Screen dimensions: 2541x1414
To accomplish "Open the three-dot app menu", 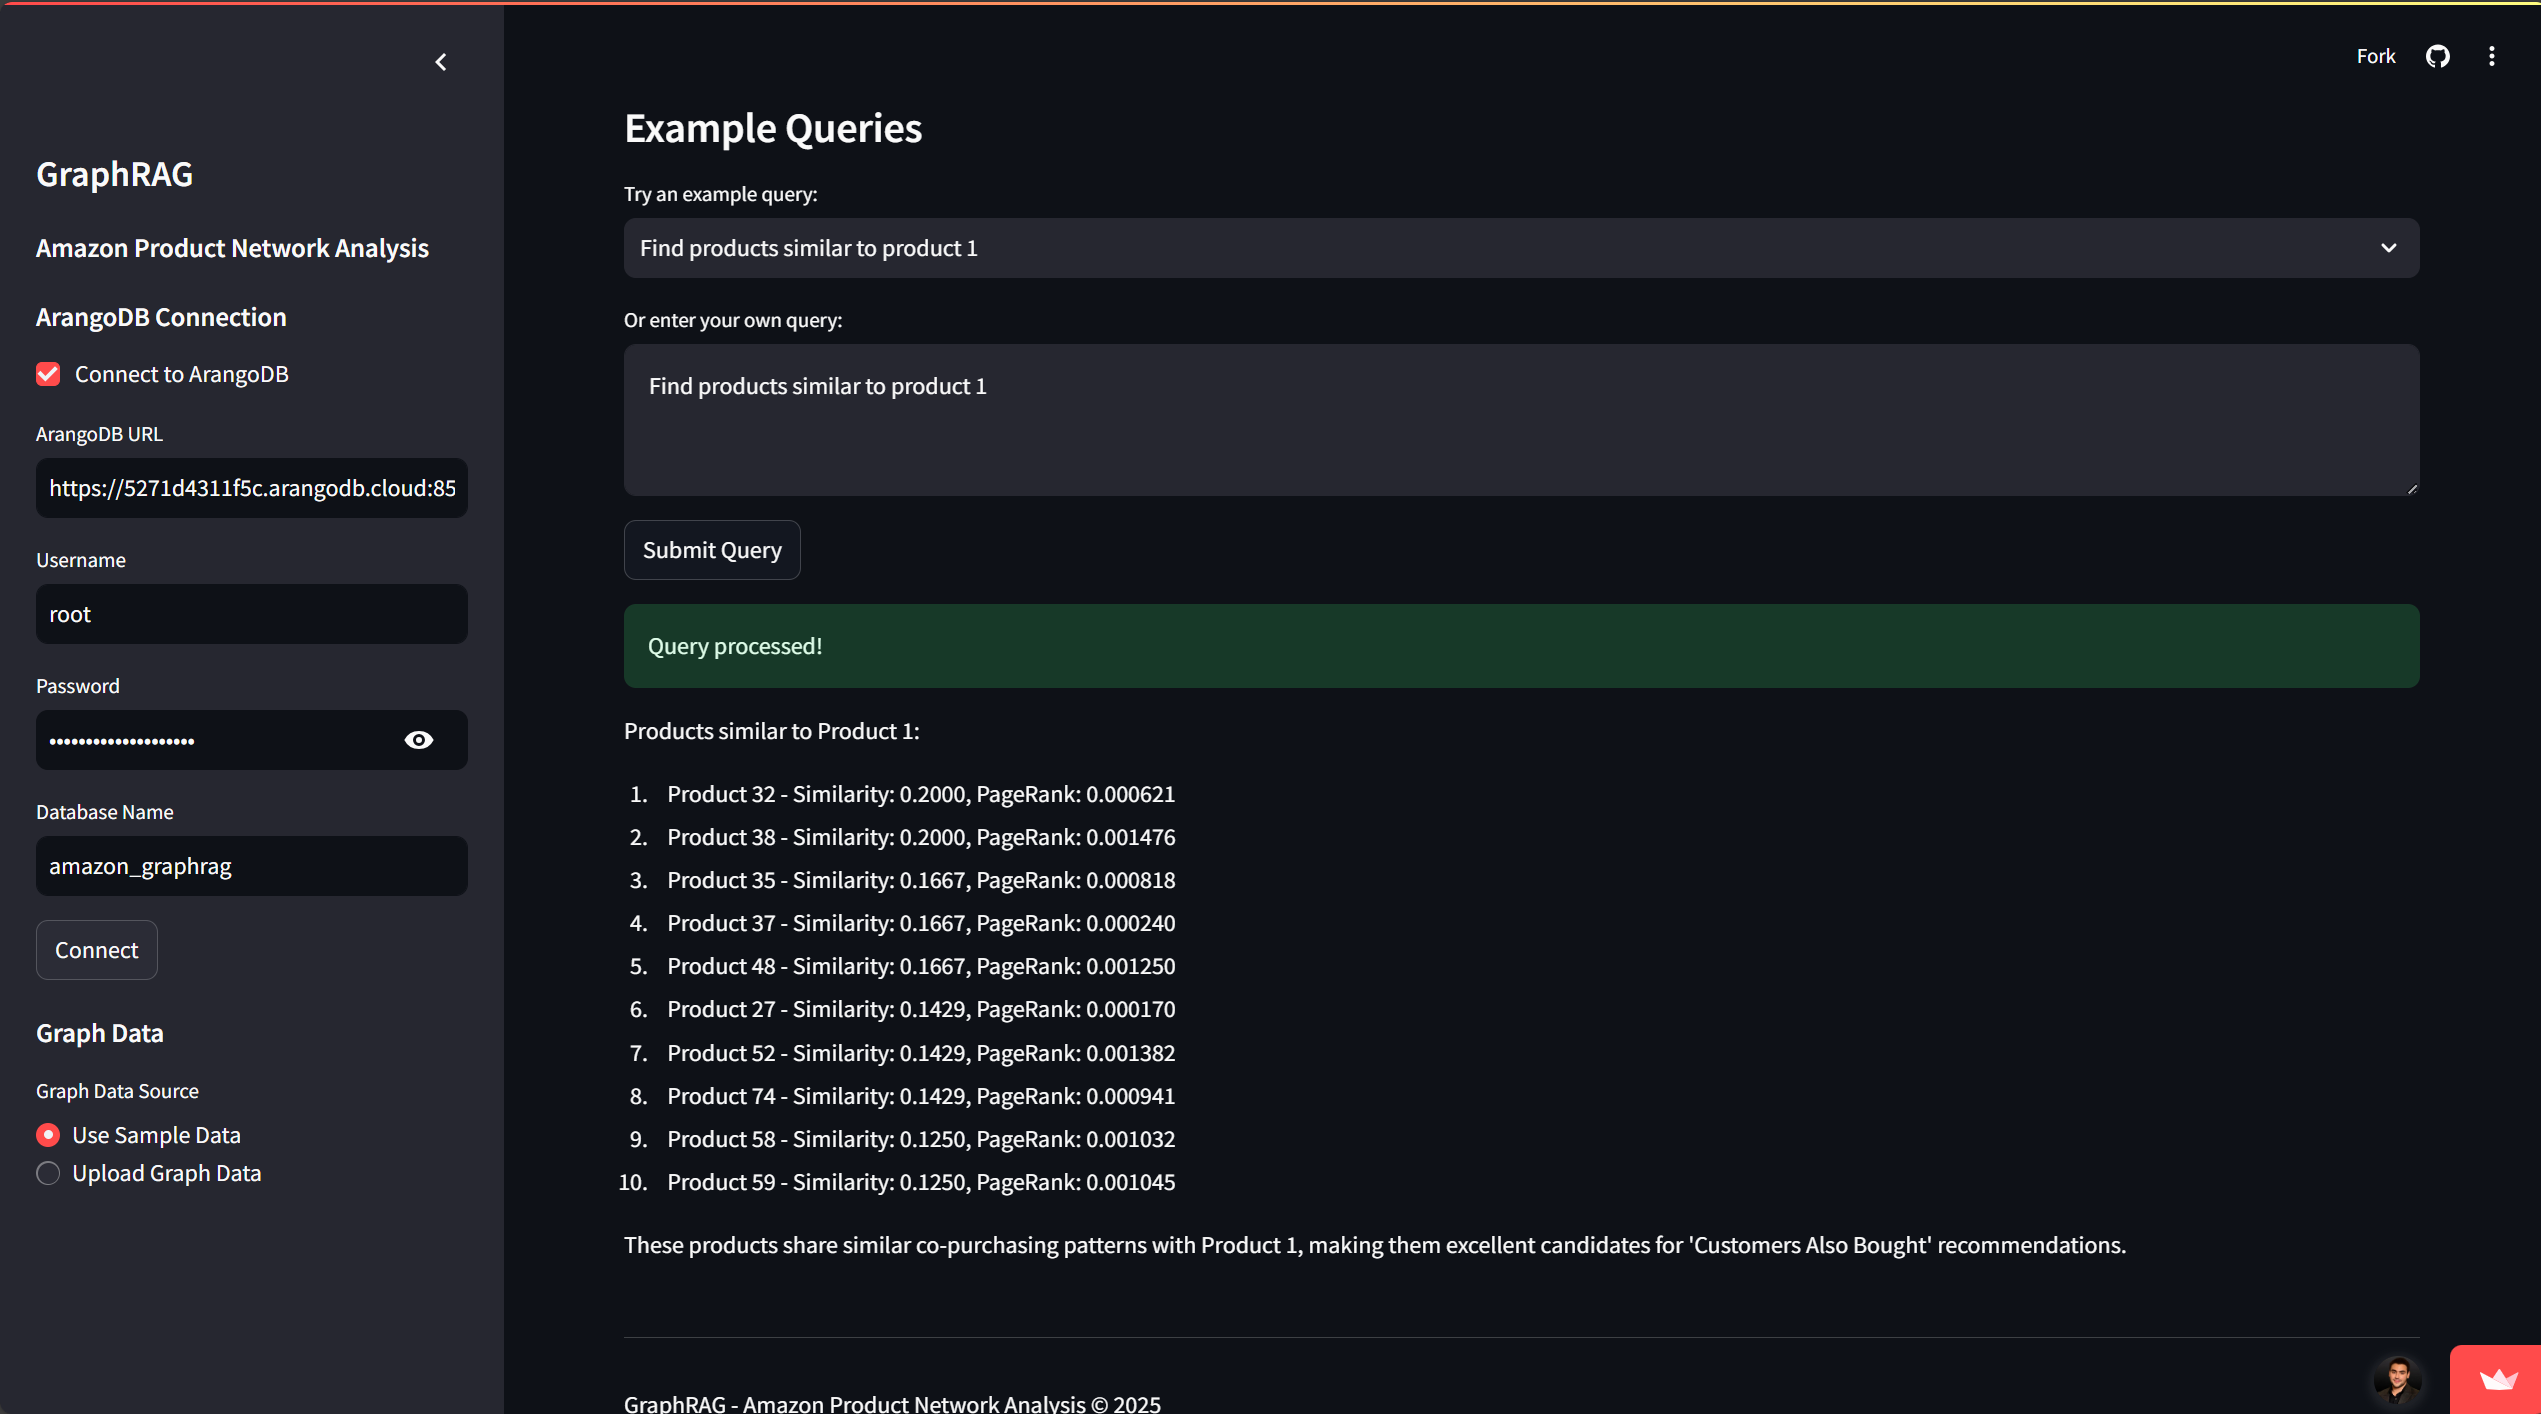I will (x=2491, y=56).
